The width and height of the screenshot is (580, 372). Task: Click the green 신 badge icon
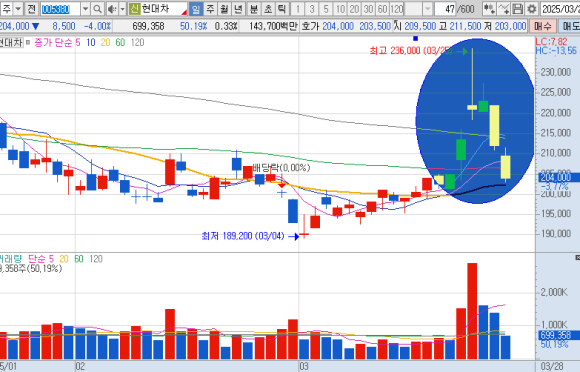pyautogui.click(x=135, y=9)
